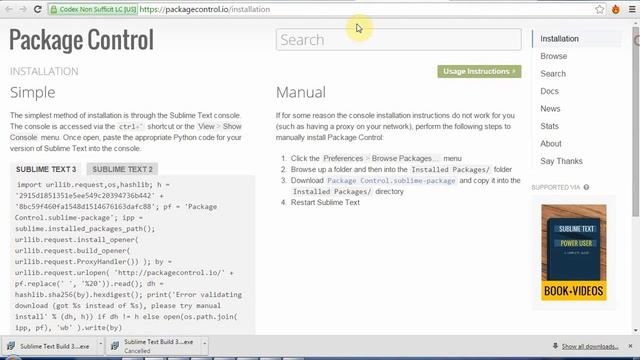640x360 pixels.
Task: Click the first download's file icon
Action: point(11,346)
